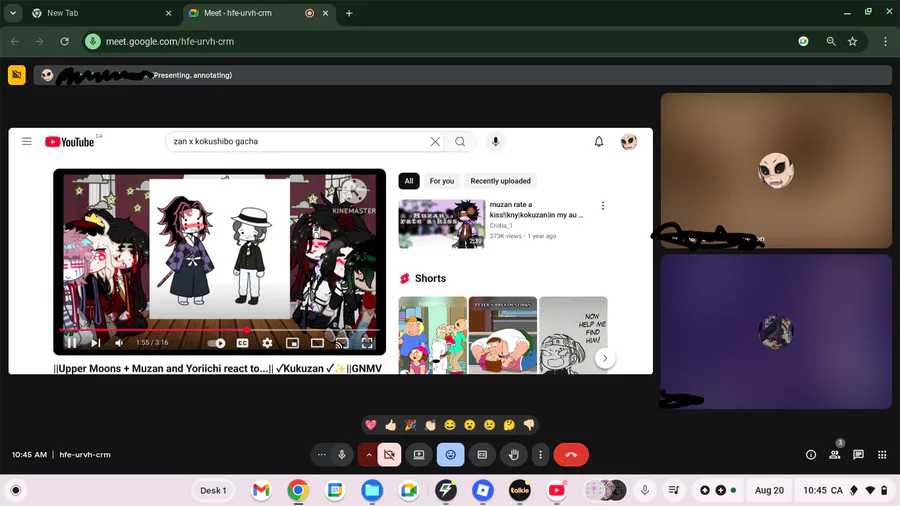Open chat with everyone
The image size is (900, 506).
(x=859, y=455)
